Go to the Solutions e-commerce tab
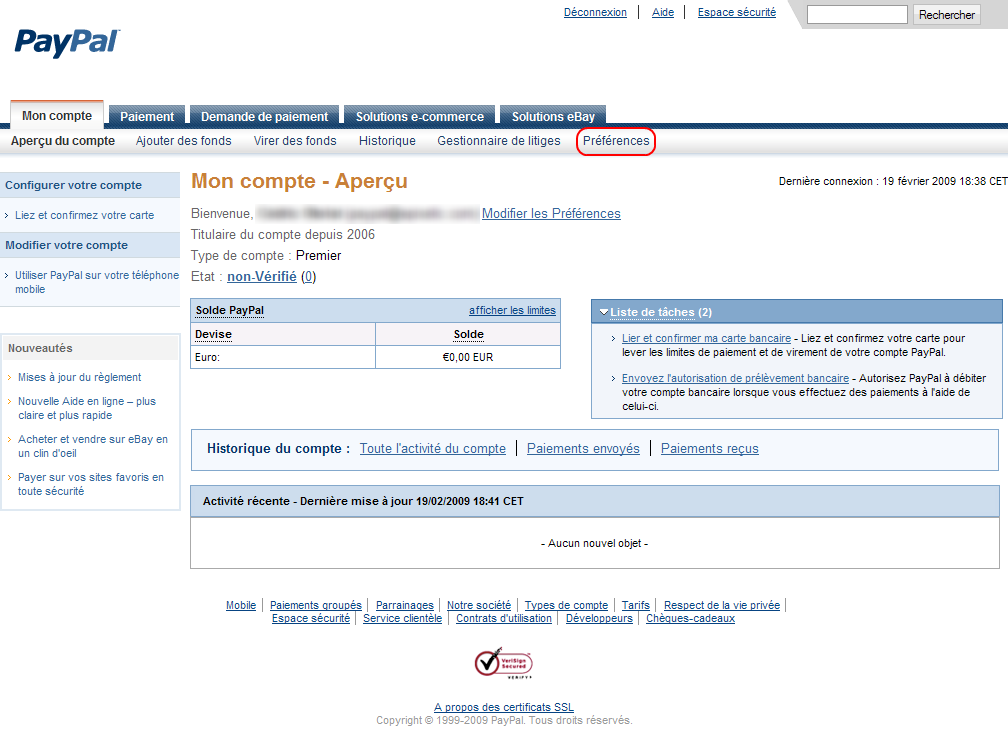1008x733 pixels. [420, 116]
